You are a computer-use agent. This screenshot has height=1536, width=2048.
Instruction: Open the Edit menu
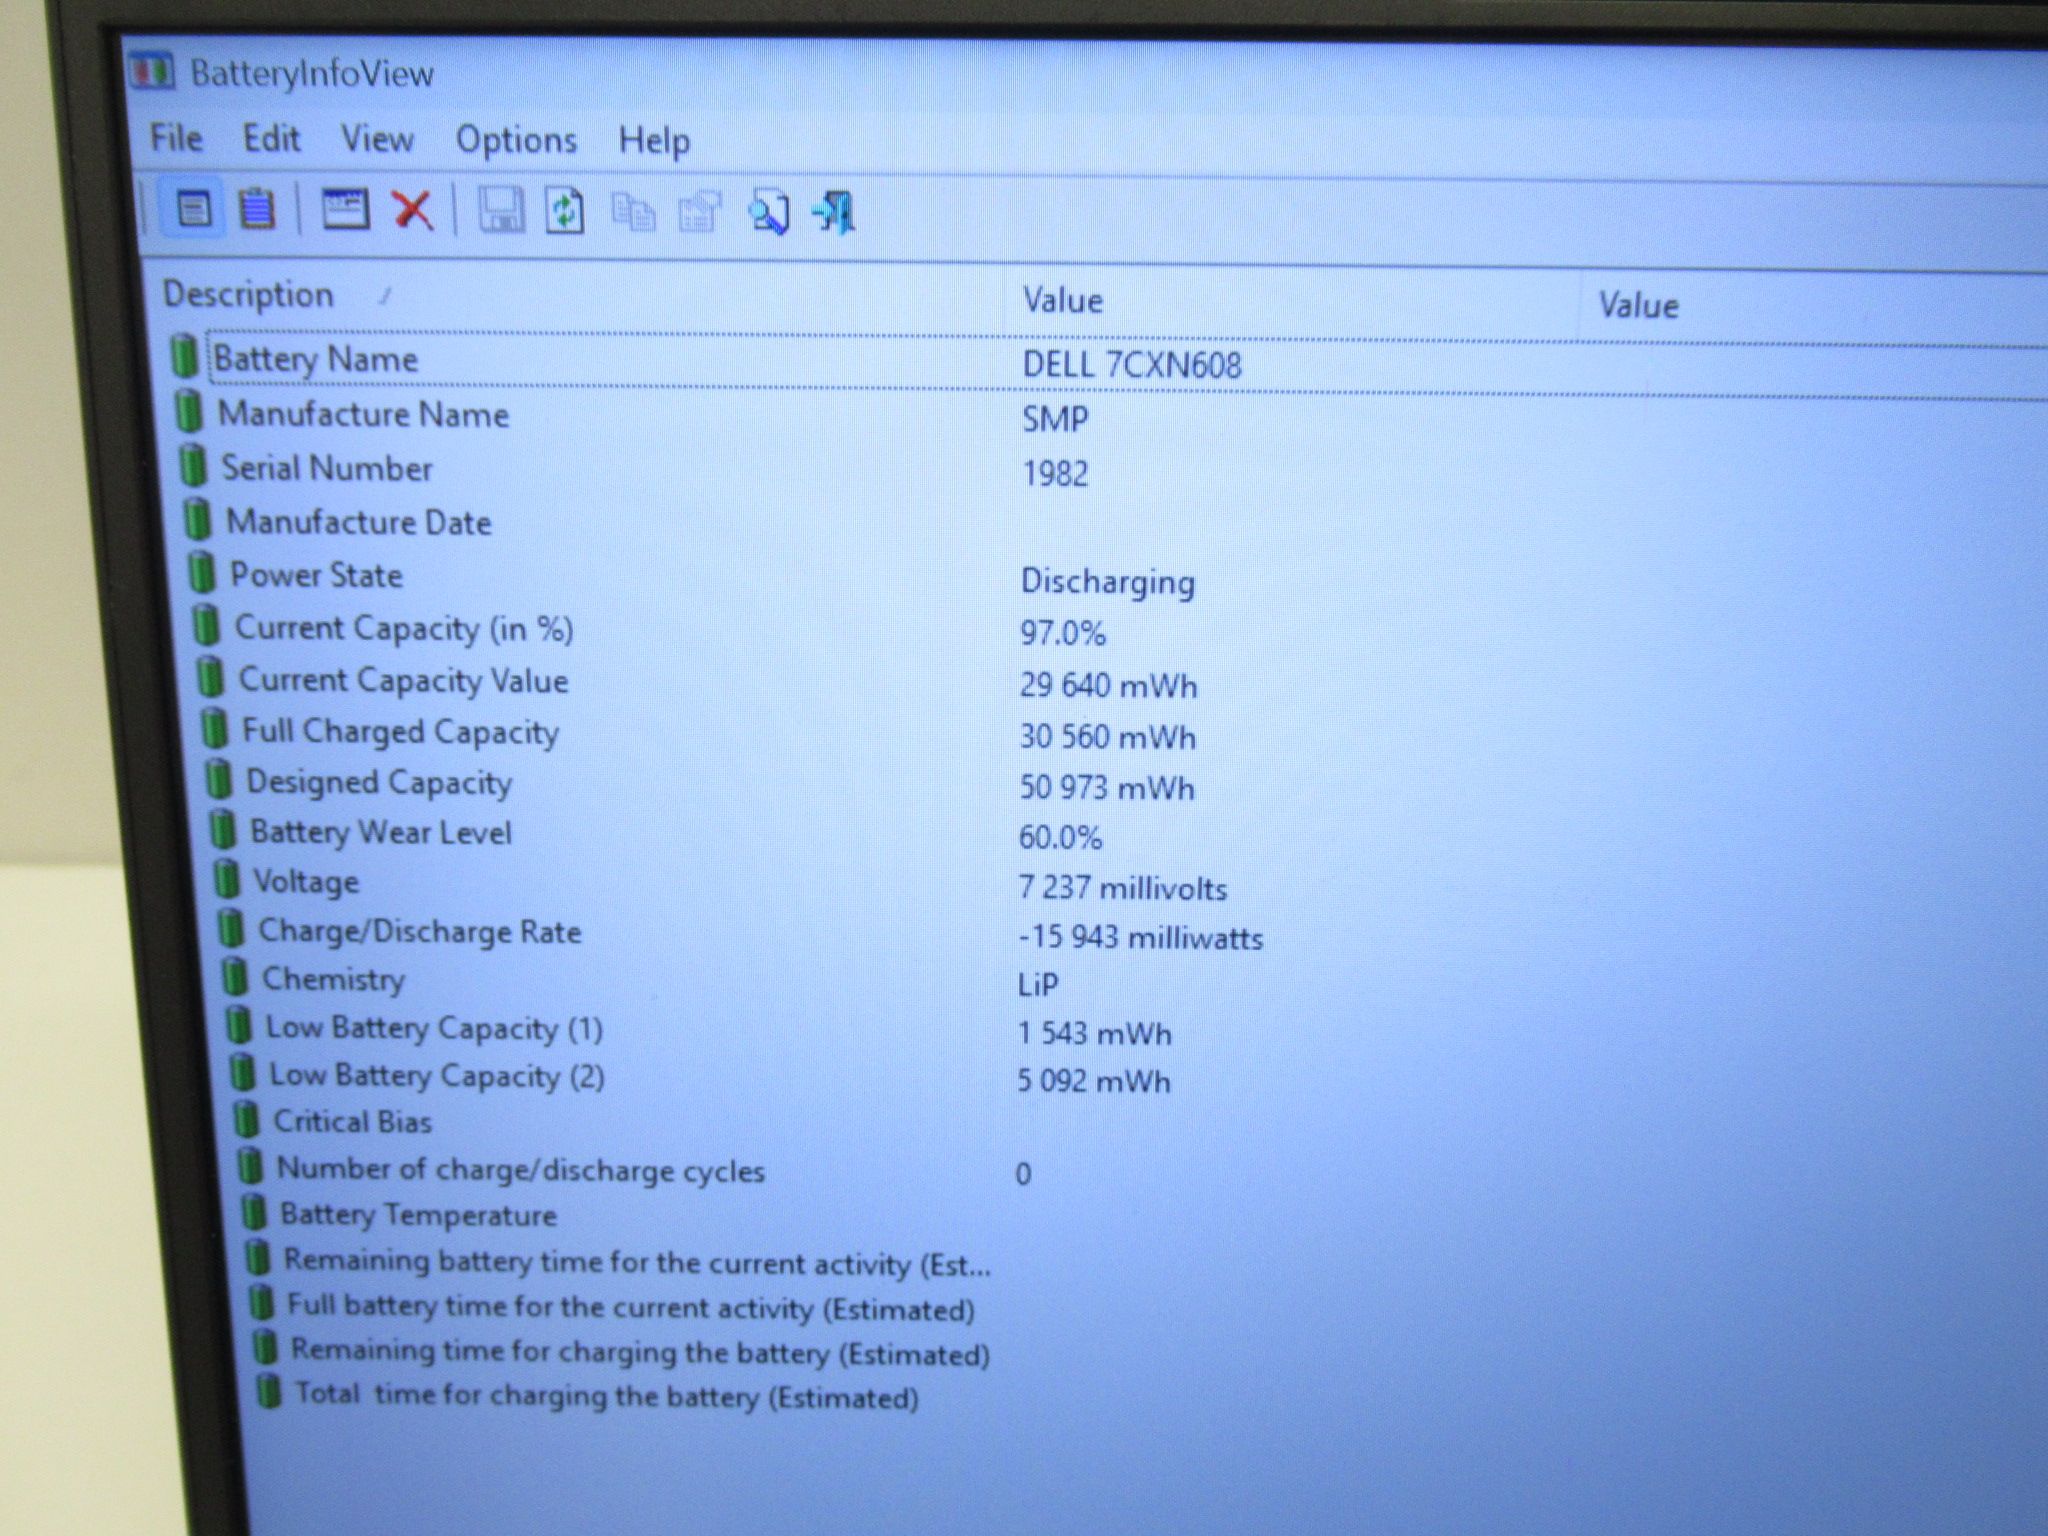click(x=272, y=138)
